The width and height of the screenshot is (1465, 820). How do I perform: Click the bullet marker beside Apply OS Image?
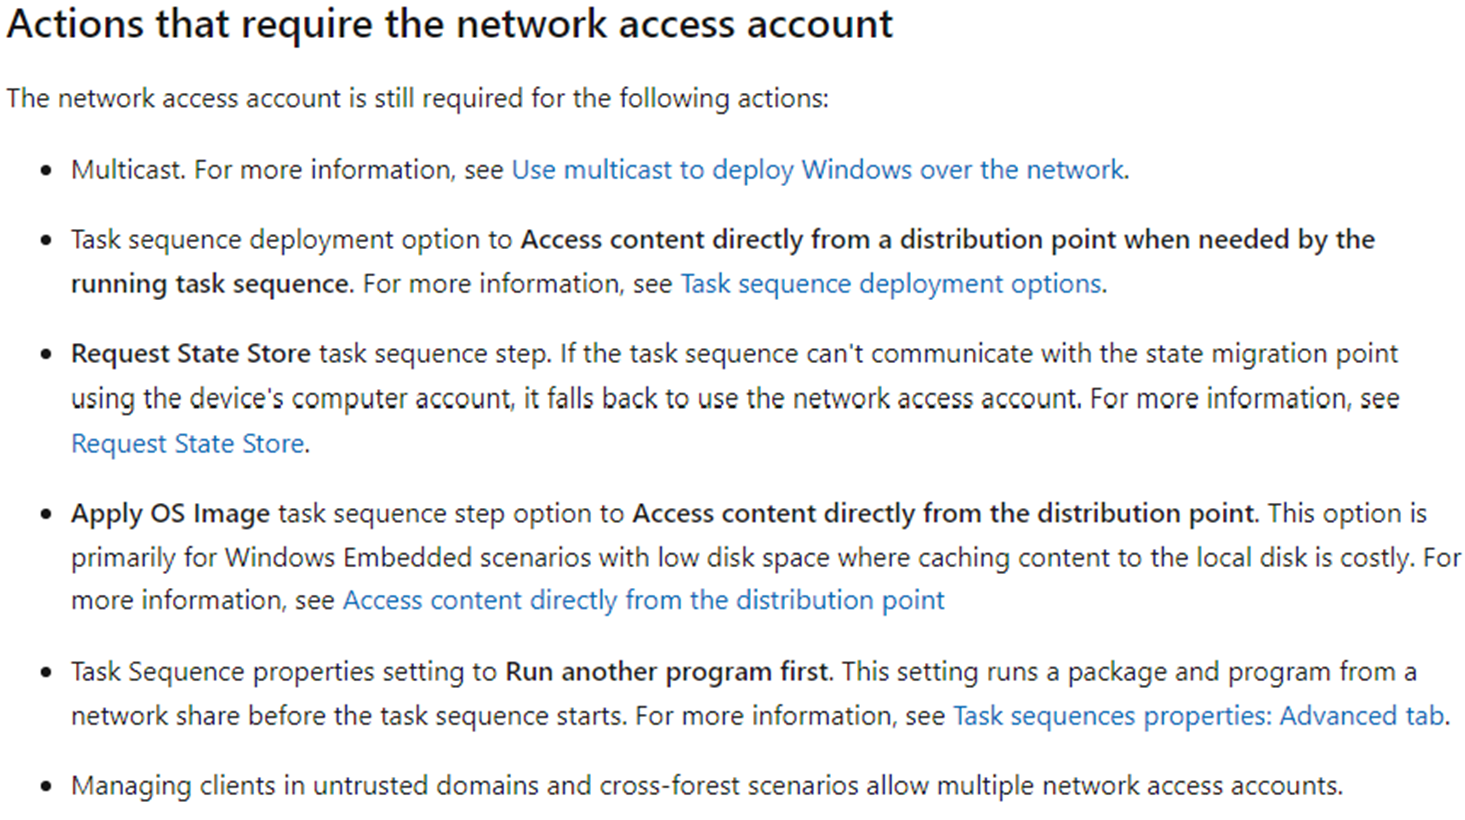[46, 515]
